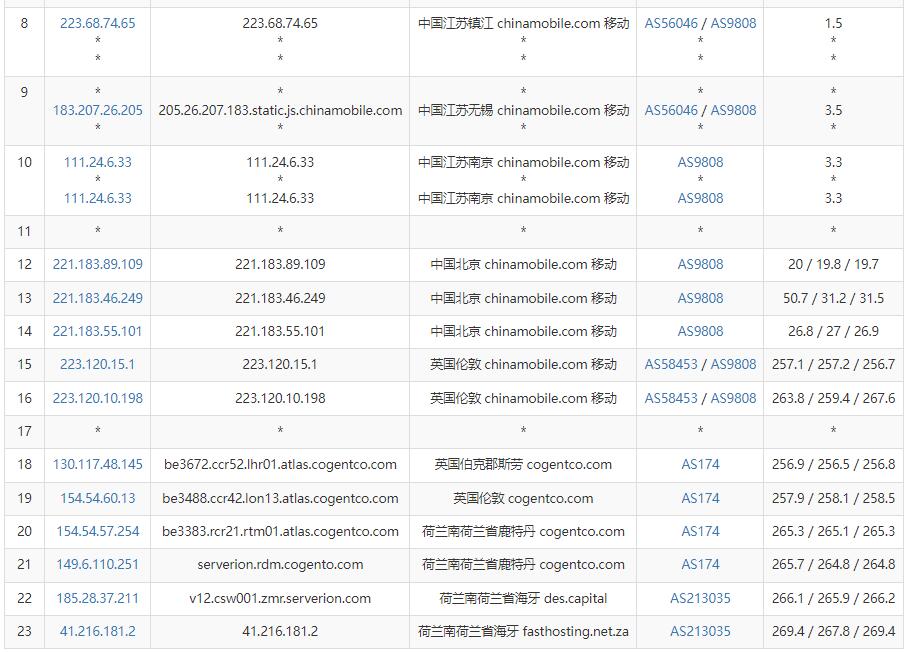
Task: Select latency value 3.5 in hop 9
Action: click(x=833, y=110)
